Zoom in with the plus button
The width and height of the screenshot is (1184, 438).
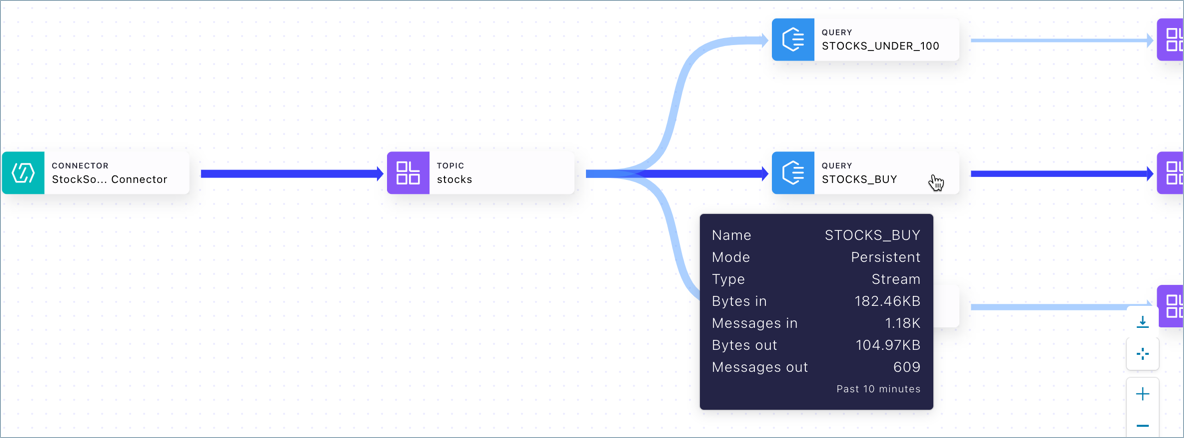(1142, 394)
